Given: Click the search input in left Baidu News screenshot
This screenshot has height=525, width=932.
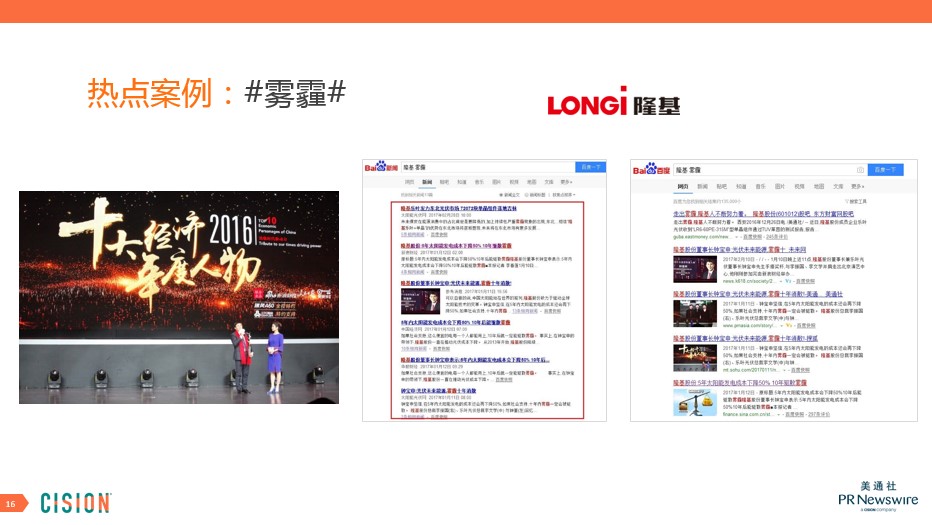Looking at the screenshot, I should [x=488, y=167].
